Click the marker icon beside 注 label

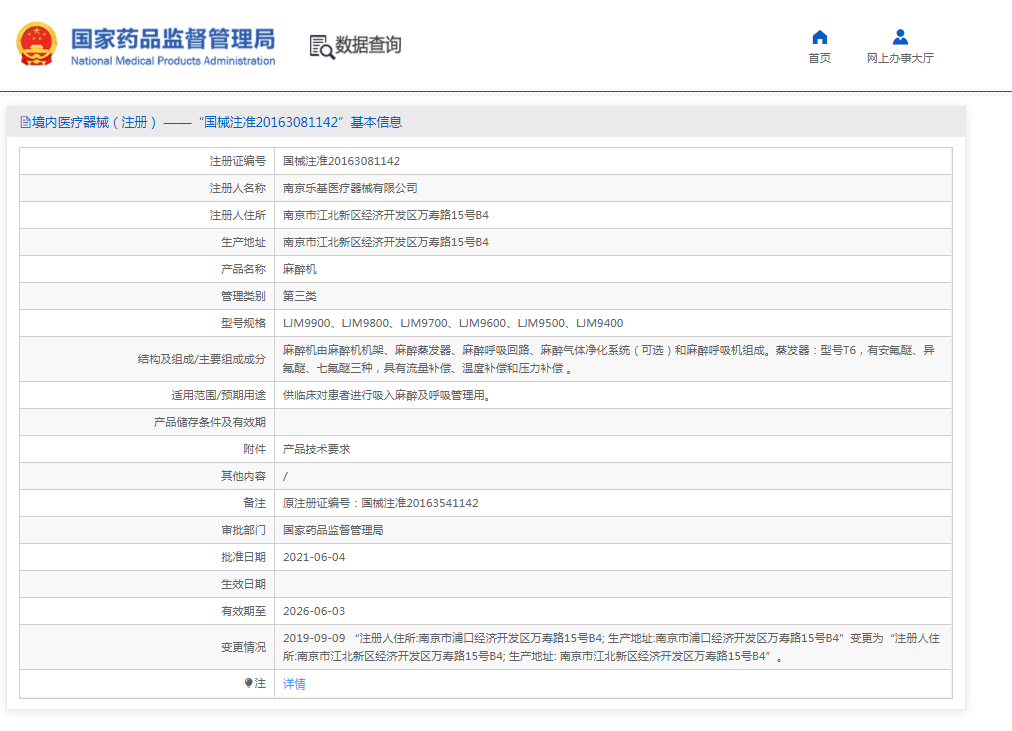[x=249, y=683]
